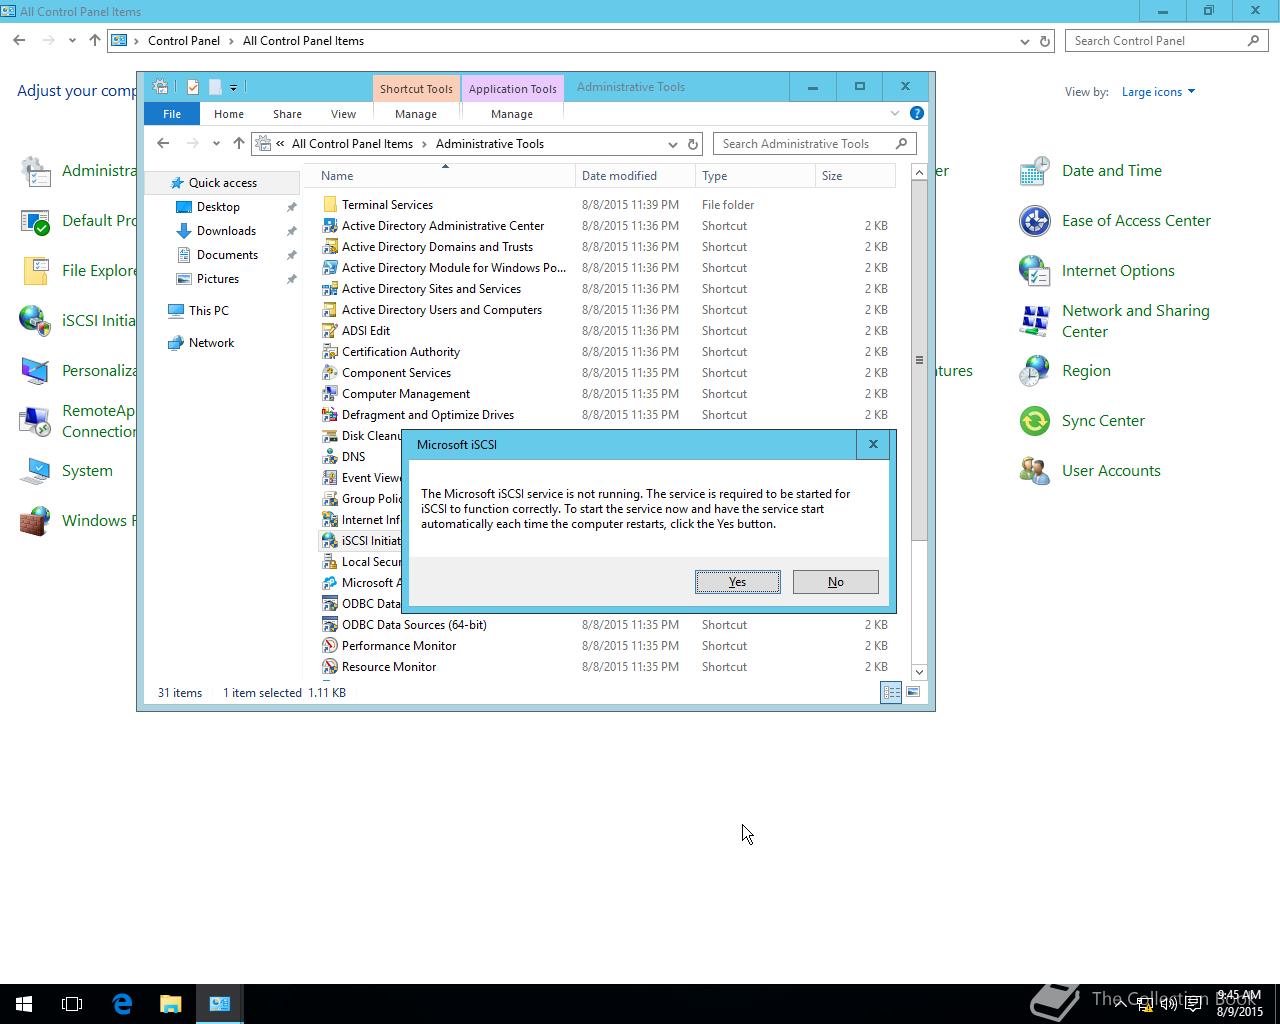
Task: Launch Microsoft Edge from taskbar
Action: 122,1004
